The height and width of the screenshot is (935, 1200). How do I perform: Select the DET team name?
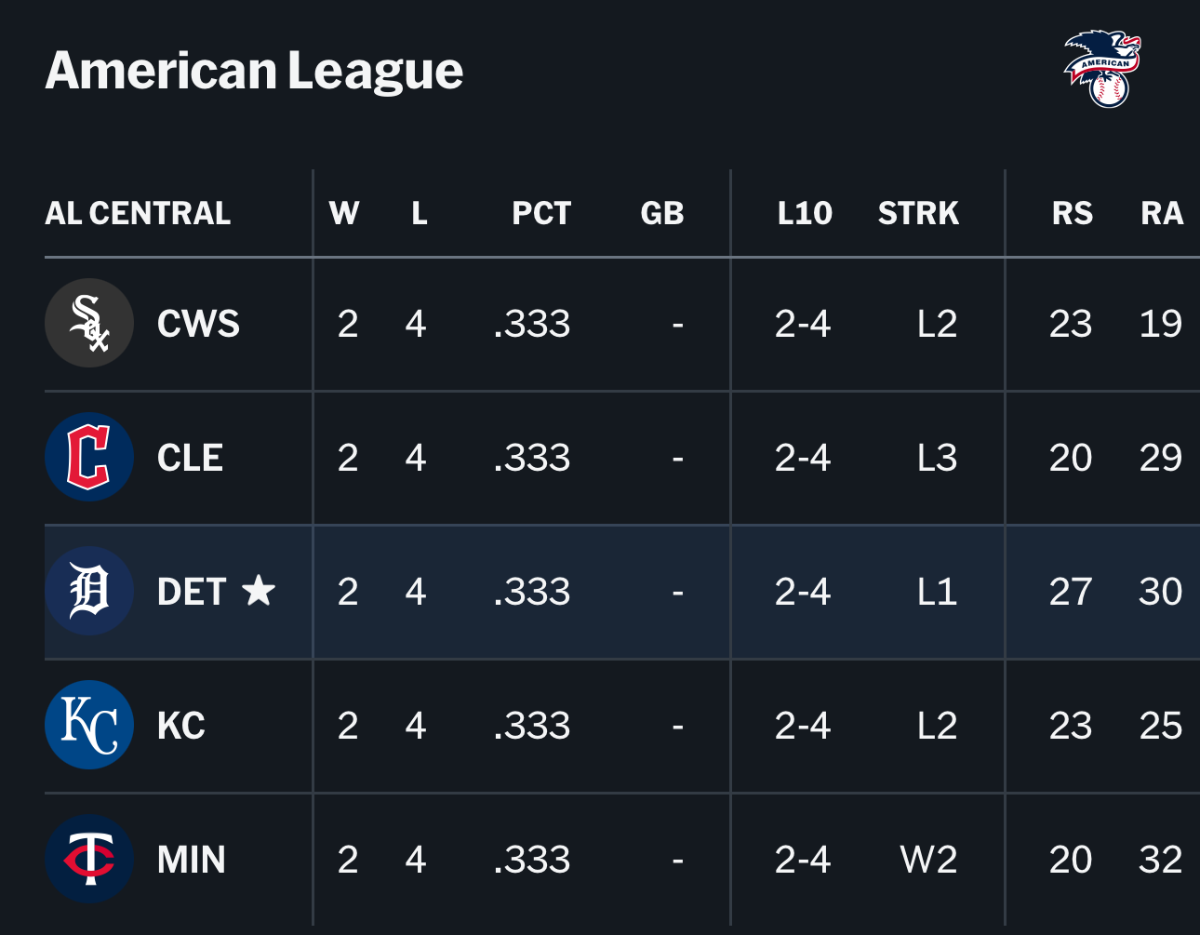(x=192, y=591)
